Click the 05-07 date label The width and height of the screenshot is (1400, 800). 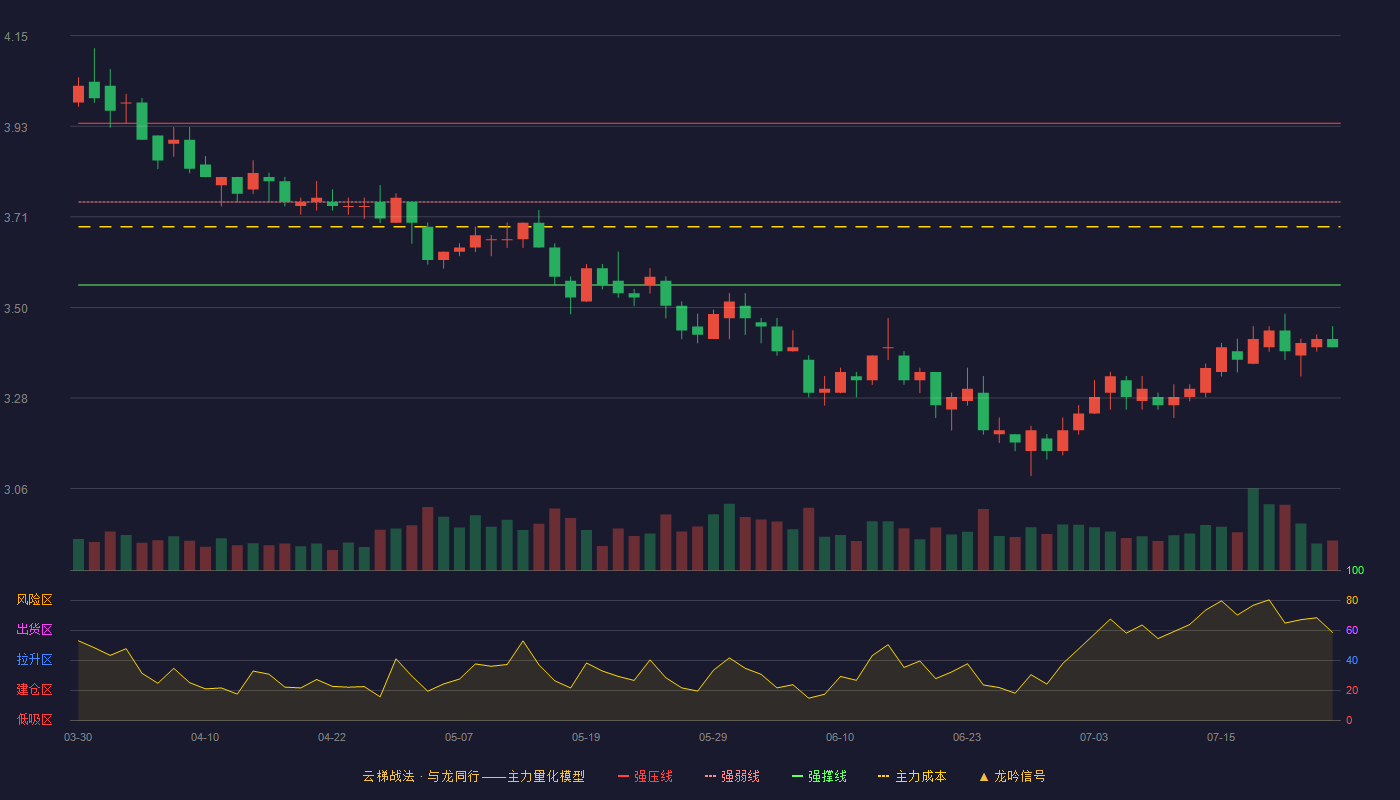point(459,737)
